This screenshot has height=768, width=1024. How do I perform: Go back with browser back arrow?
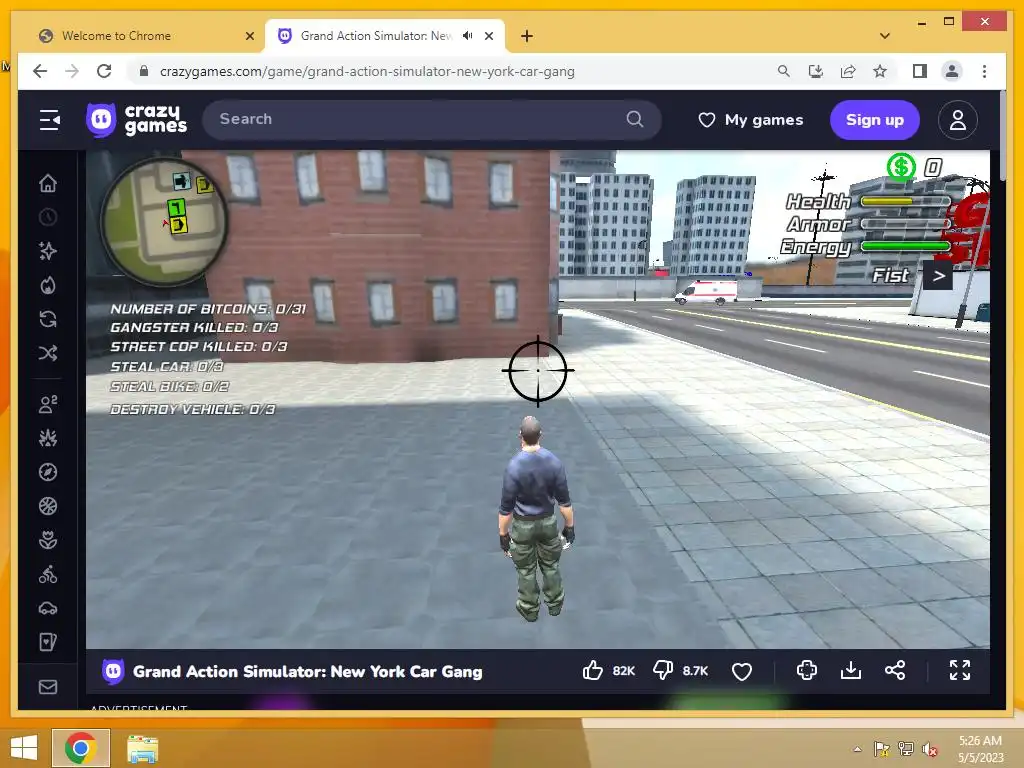pos(40,71)
